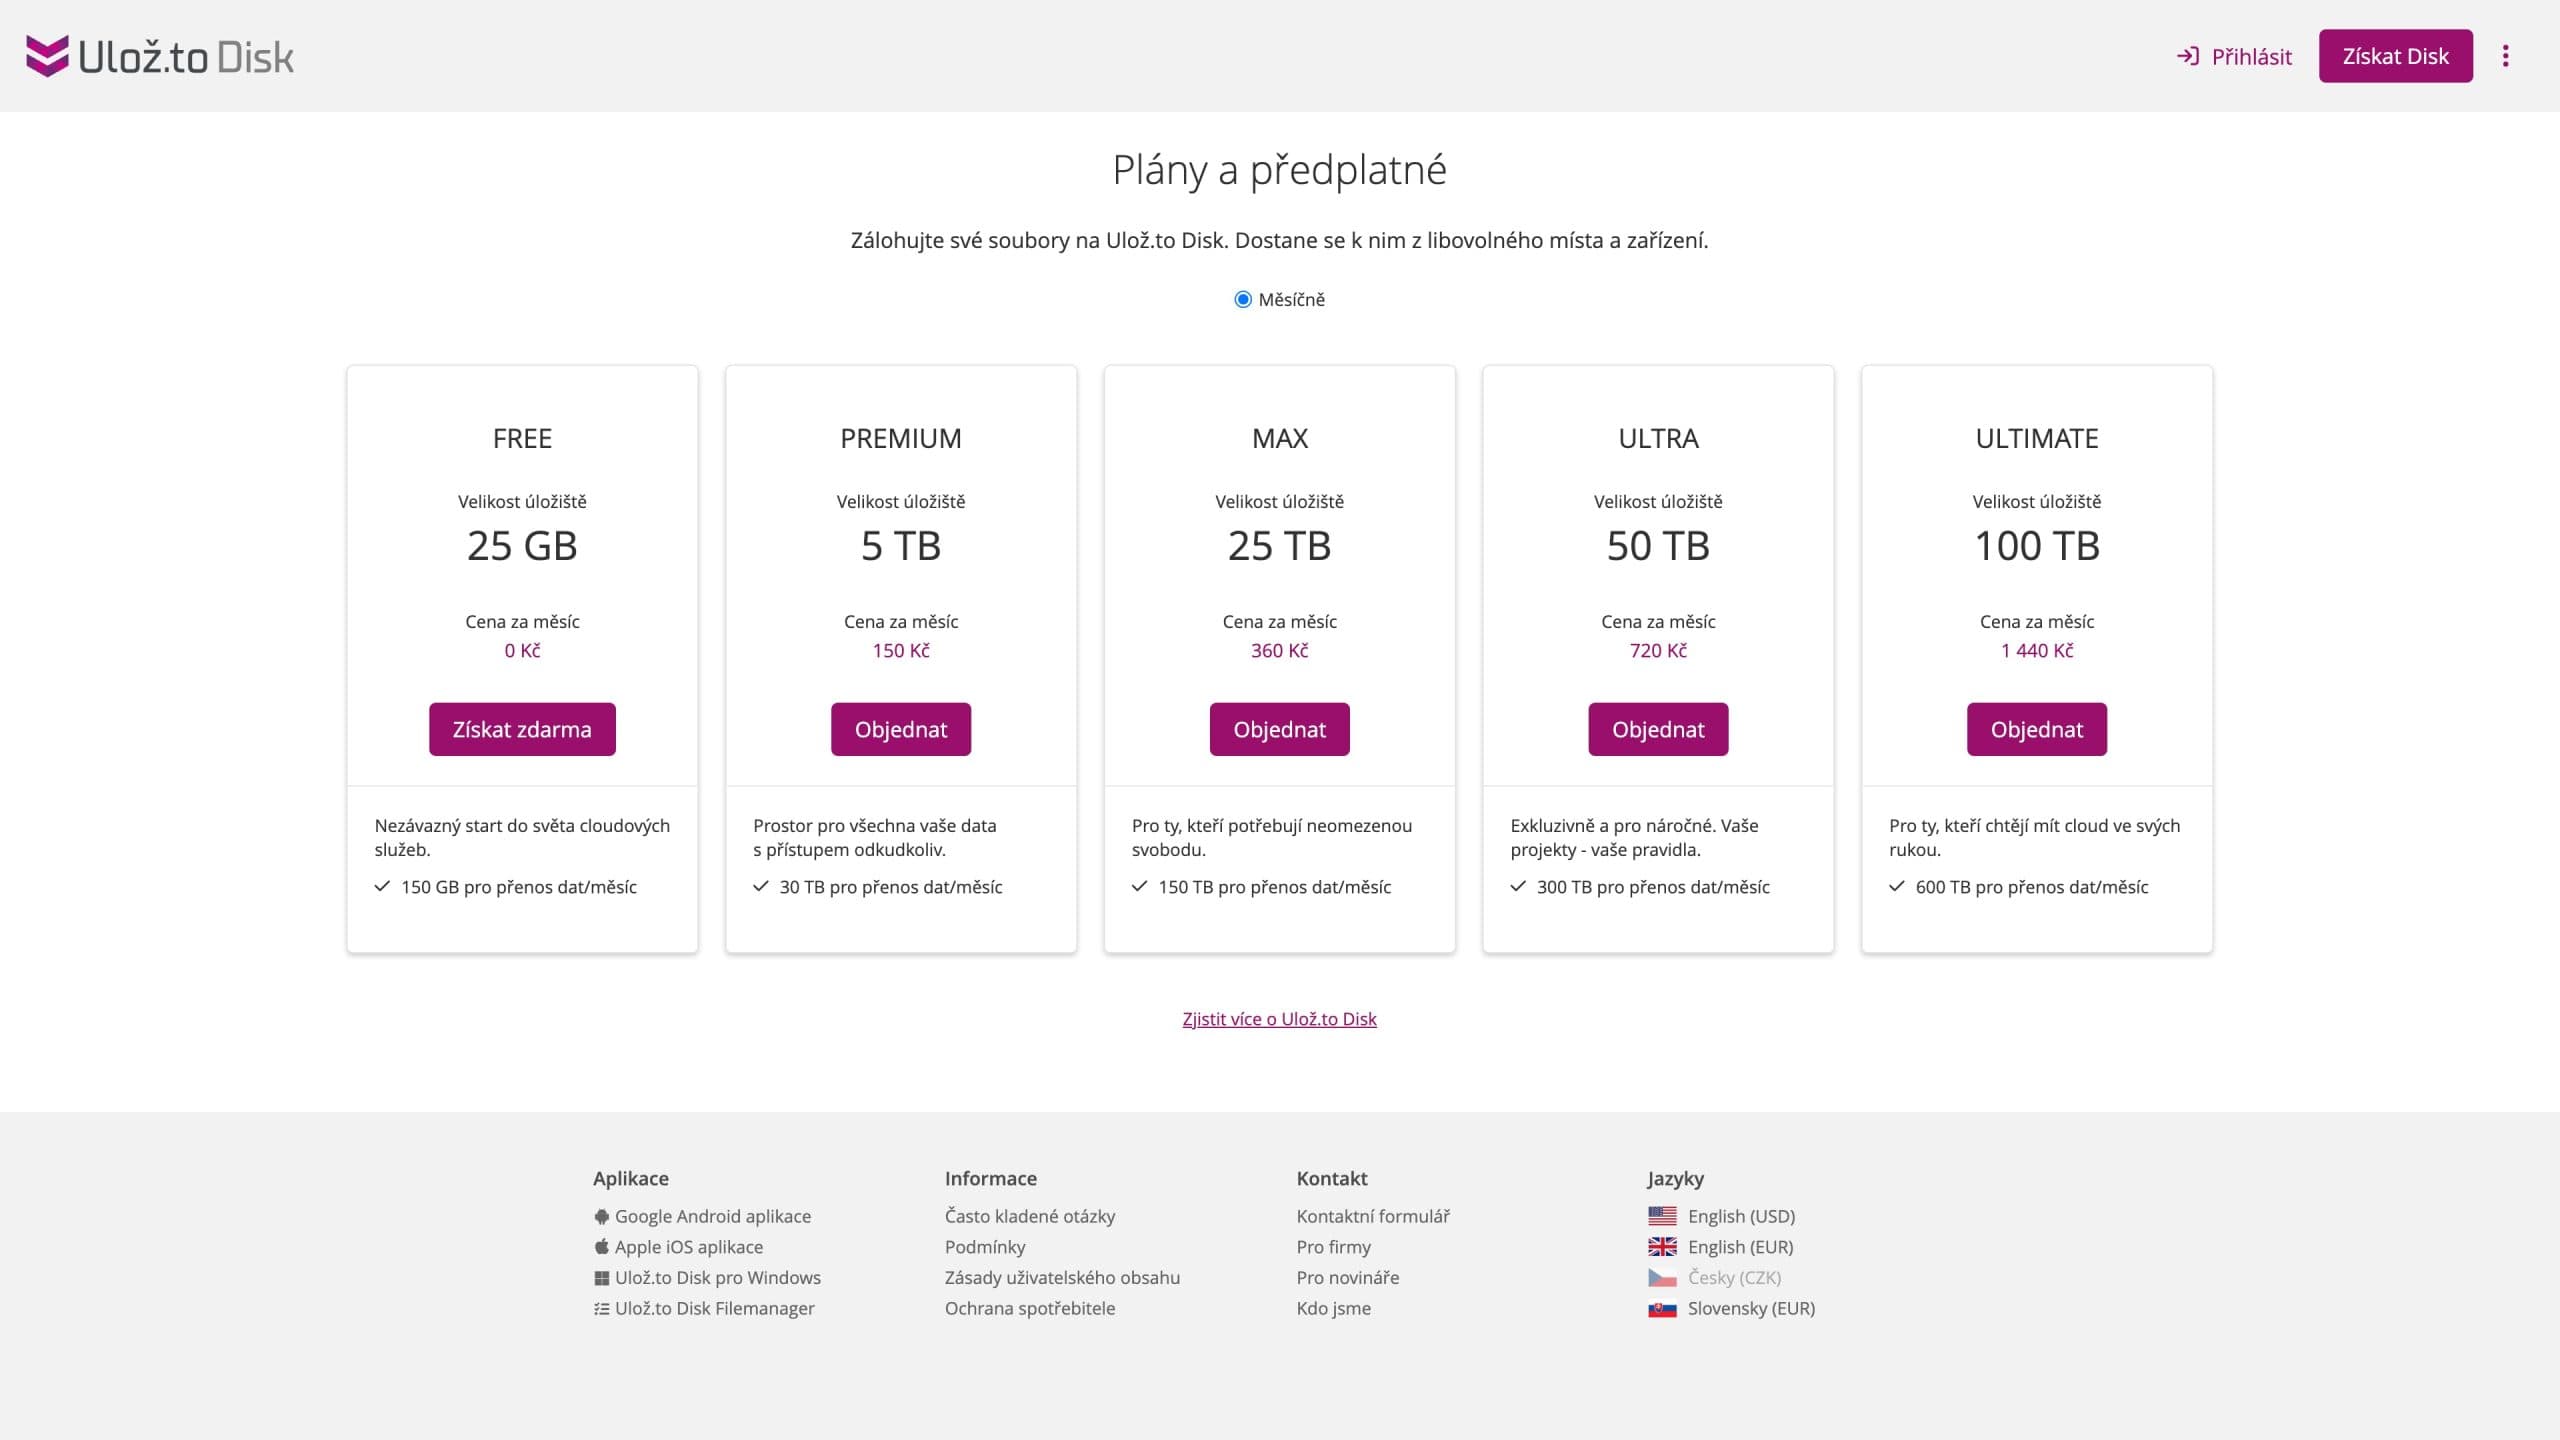Image resolution: width=2560 pixels, height=1440 pixels.
Task: Click the 25 GB storage size
Action: (x=522, y=546)
